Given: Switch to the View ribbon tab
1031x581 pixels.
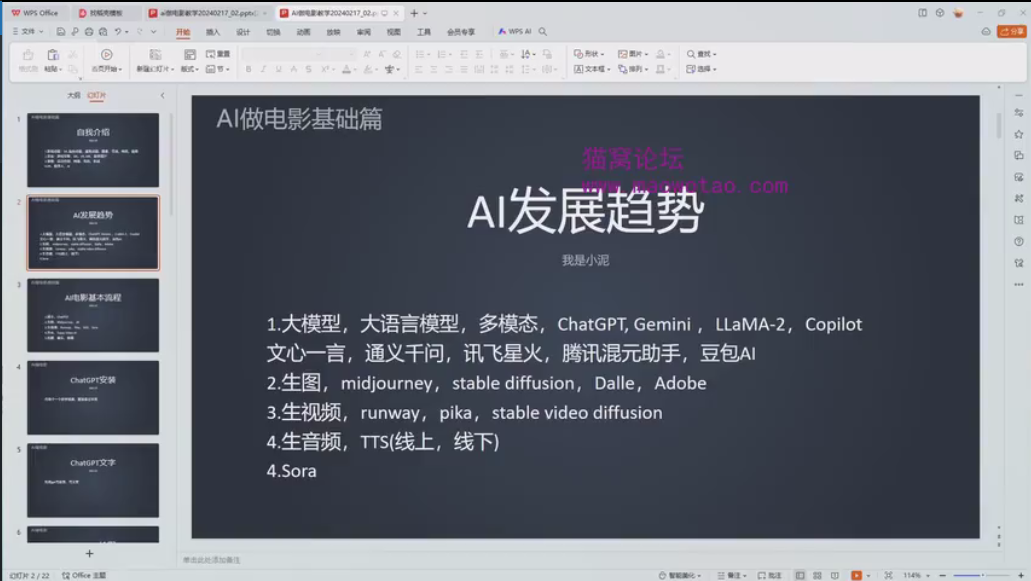Looking at the screenshot, I should coord(393,32).
